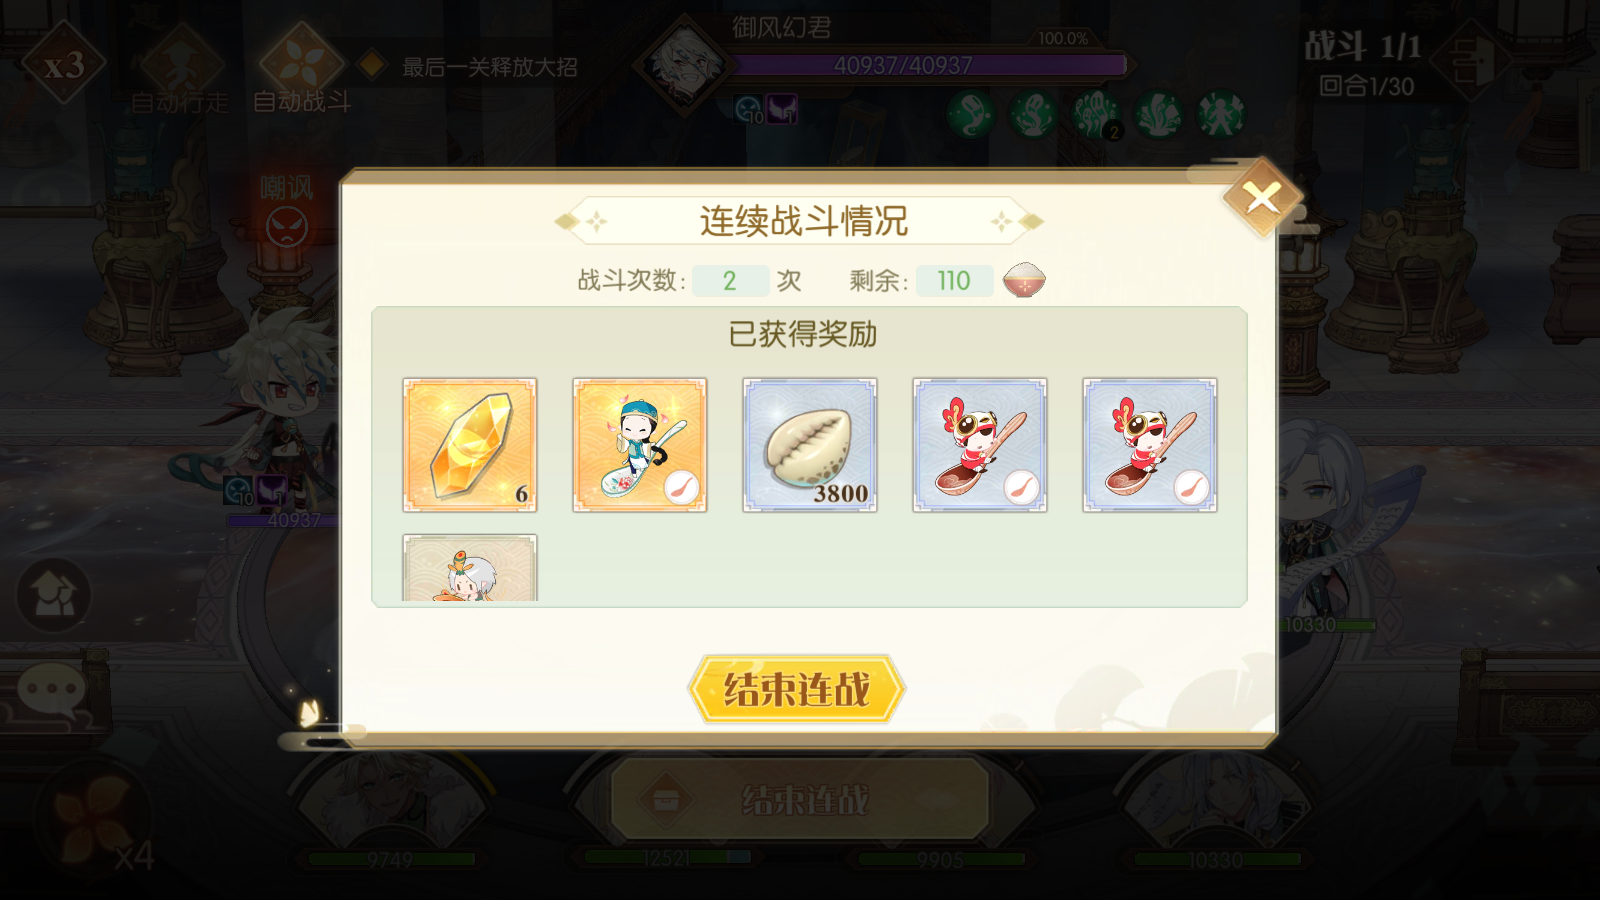Open the chat bubble icon

coord(50,689)
